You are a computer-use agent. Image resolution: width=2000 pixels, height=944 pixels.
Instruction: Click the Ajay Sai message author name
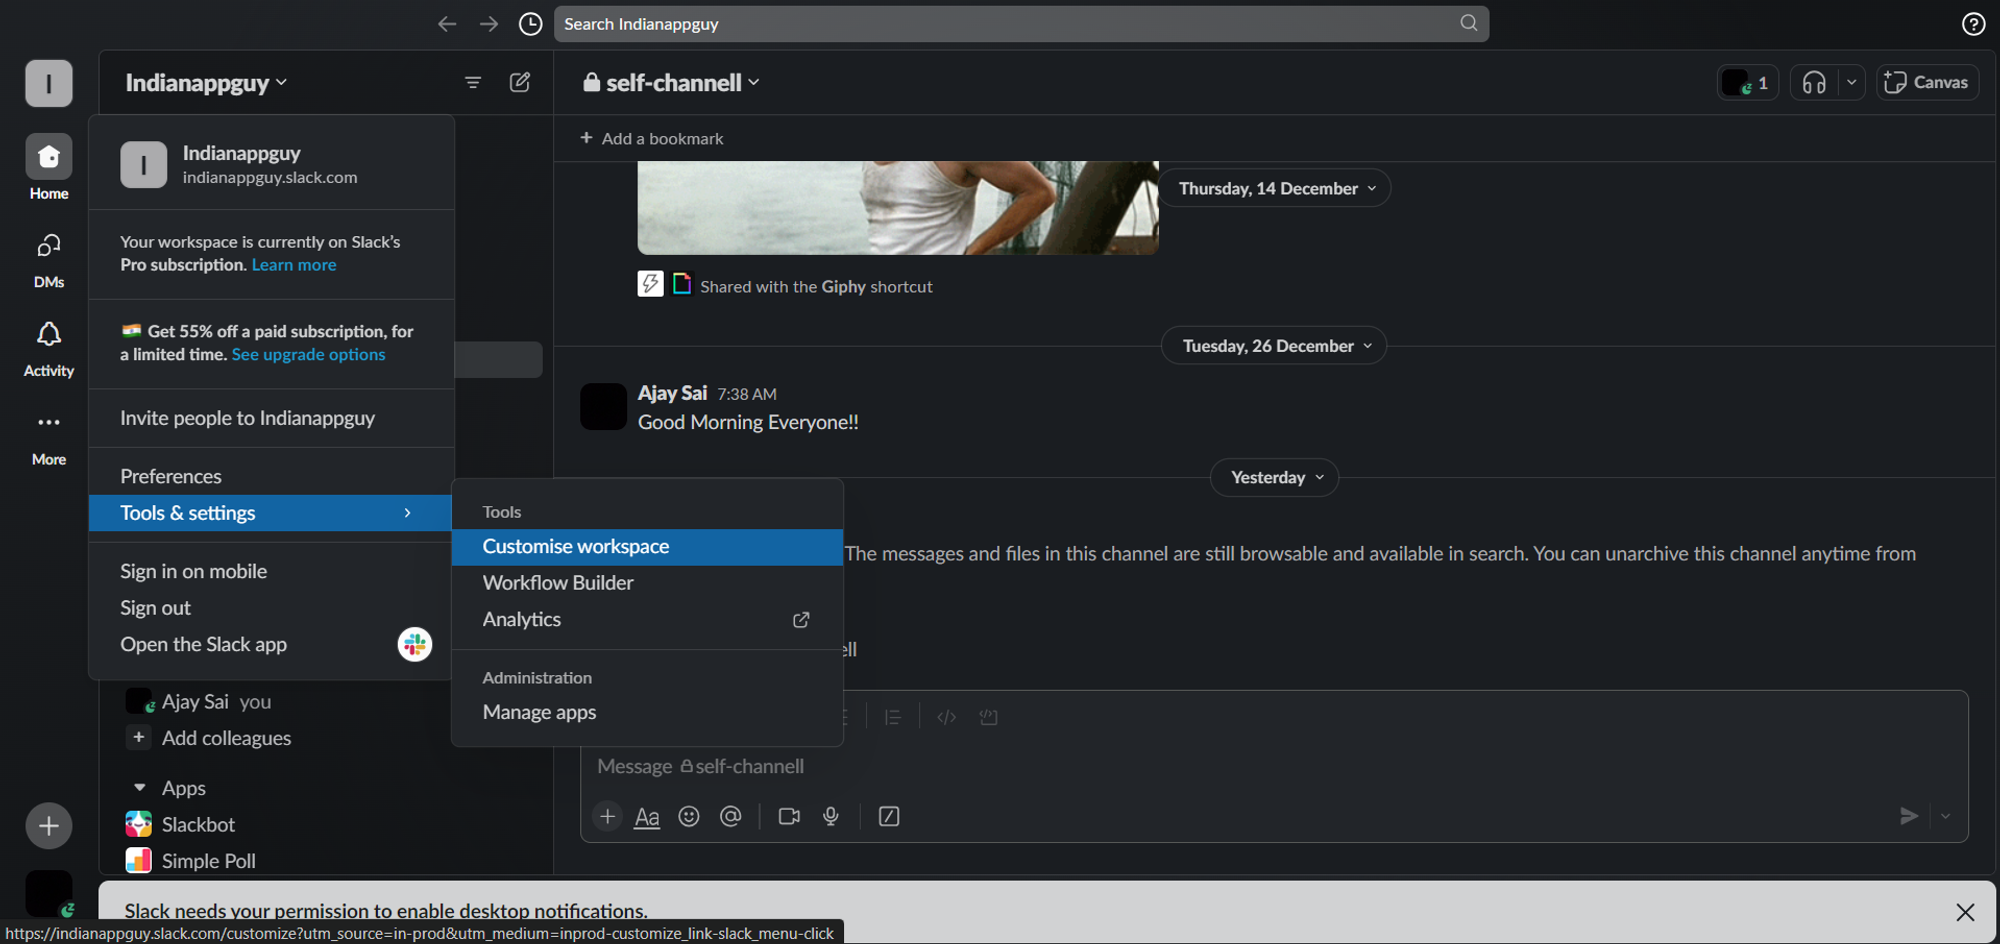[x=672, y=393]
